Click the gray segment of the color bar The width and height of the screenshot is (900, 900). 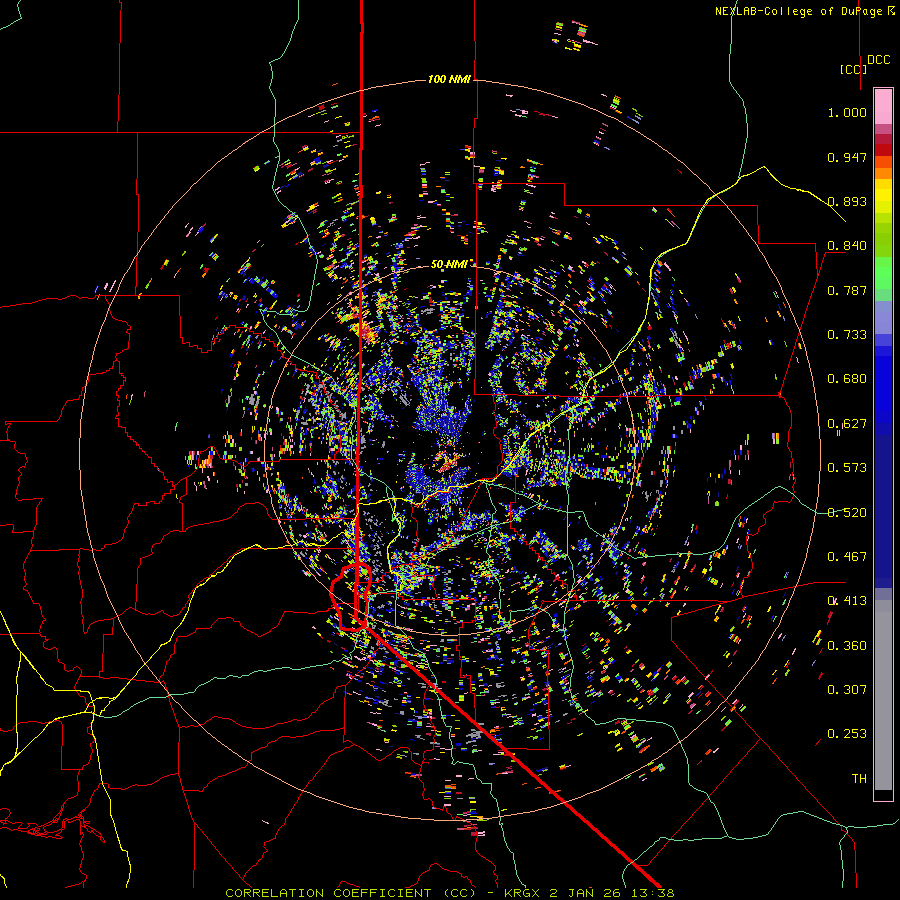pos(883,695)
